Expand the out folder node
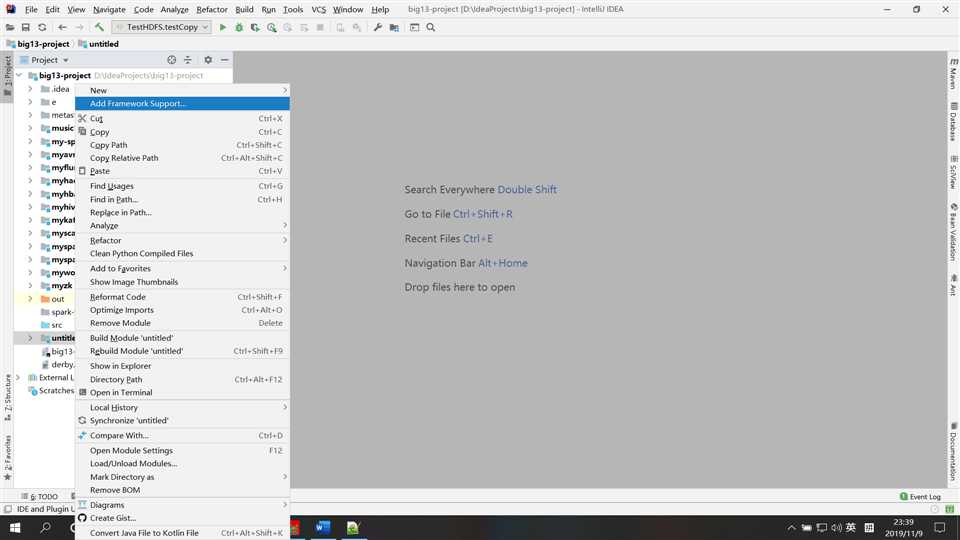960x540 pixels. pyautogui.click(x=30, y=299)
